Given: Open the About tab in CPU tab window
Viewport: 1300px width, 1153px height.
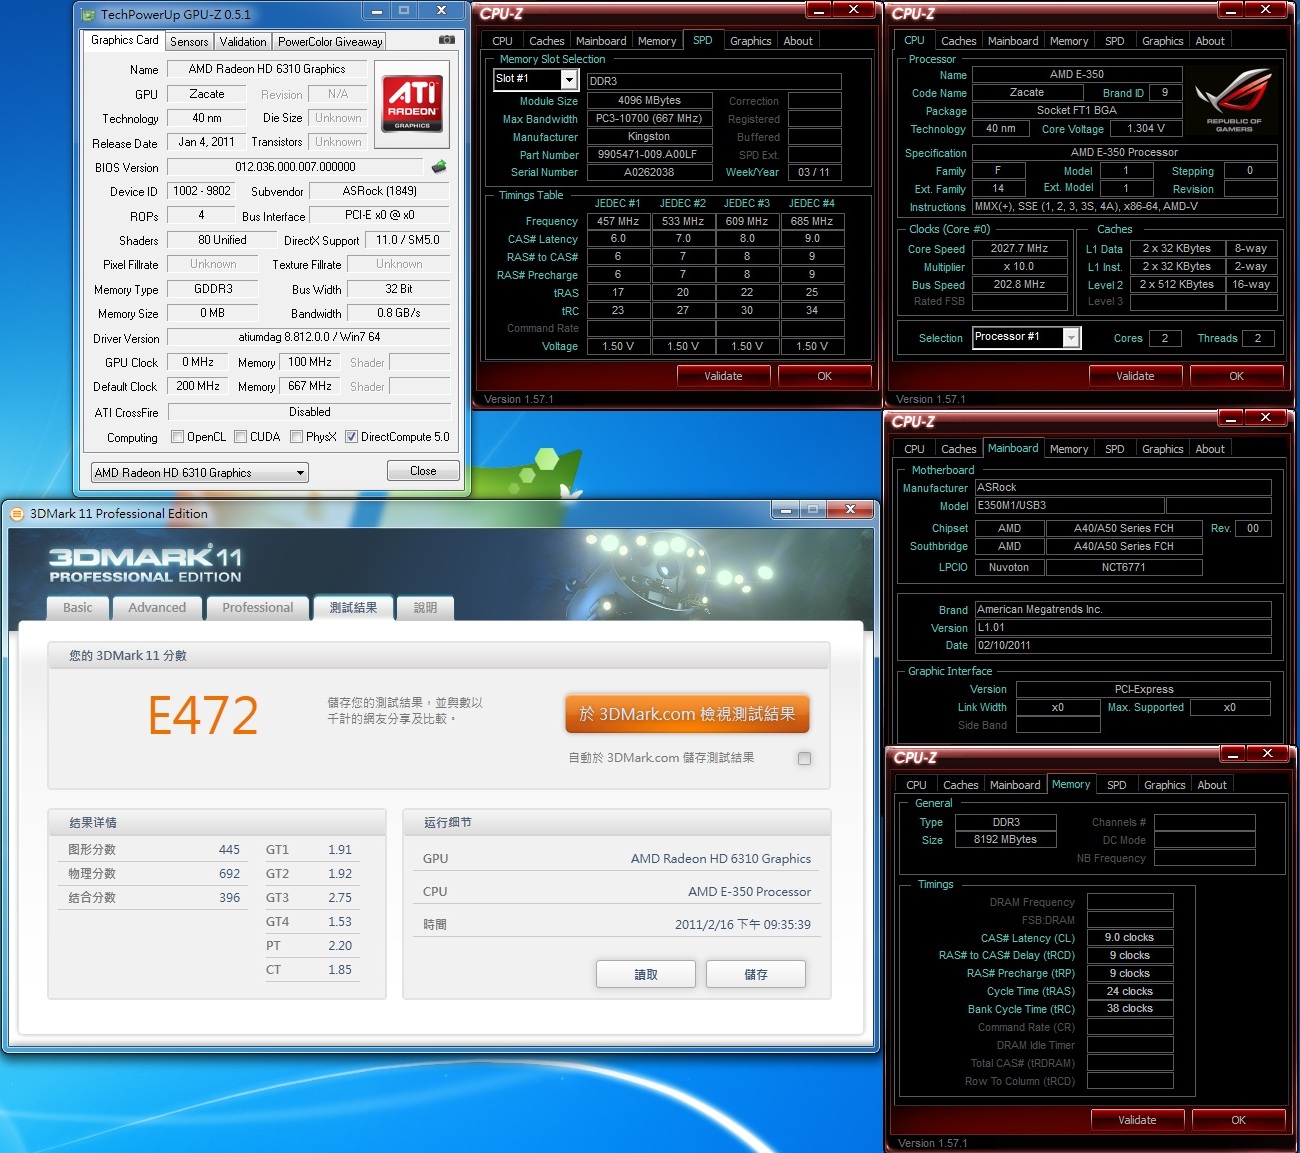Looking at the screenshot, I should [1210, 41].
